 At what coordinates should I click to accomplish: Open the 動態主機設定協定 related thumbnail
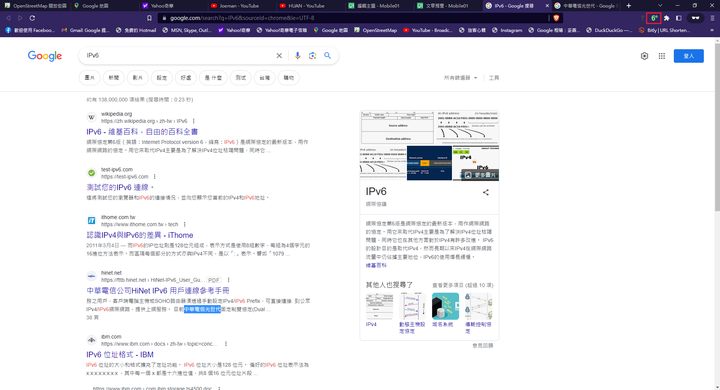click(412, 313)
